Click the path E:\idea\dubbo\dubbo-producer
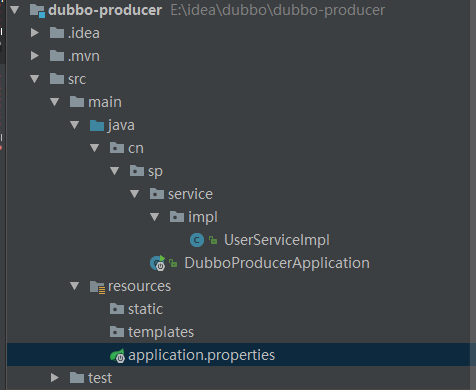The width and height of the screenshot is (476, 390). pyautogui.click(x=278, y=10)
